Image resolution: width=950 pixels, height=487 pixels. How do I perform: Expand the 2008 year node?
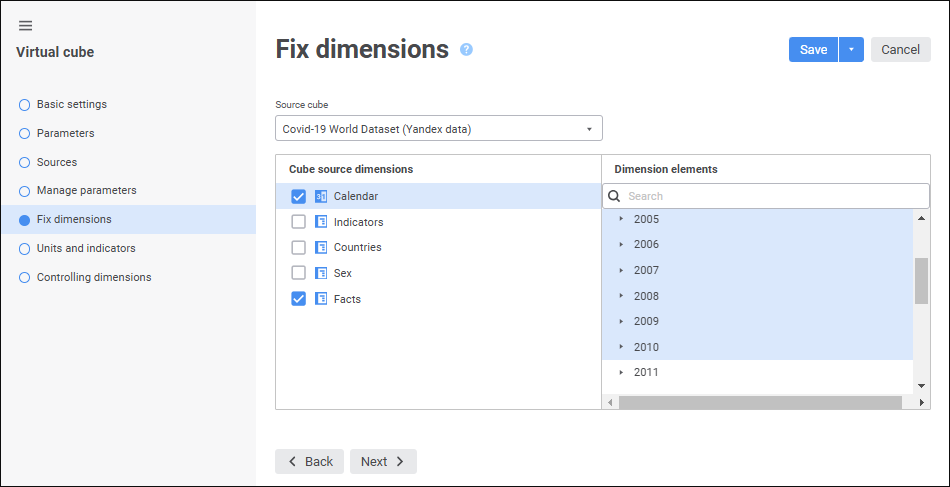pyautogui.click(x=621, y=296)
